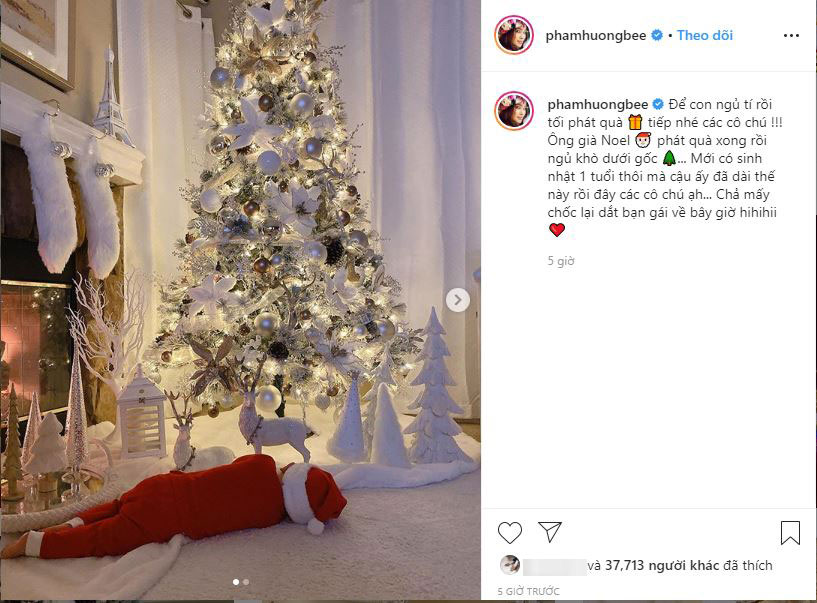Click the 5 giờ timestamp under caption
This screenshot has width=817, height=603.
point(561,261)
